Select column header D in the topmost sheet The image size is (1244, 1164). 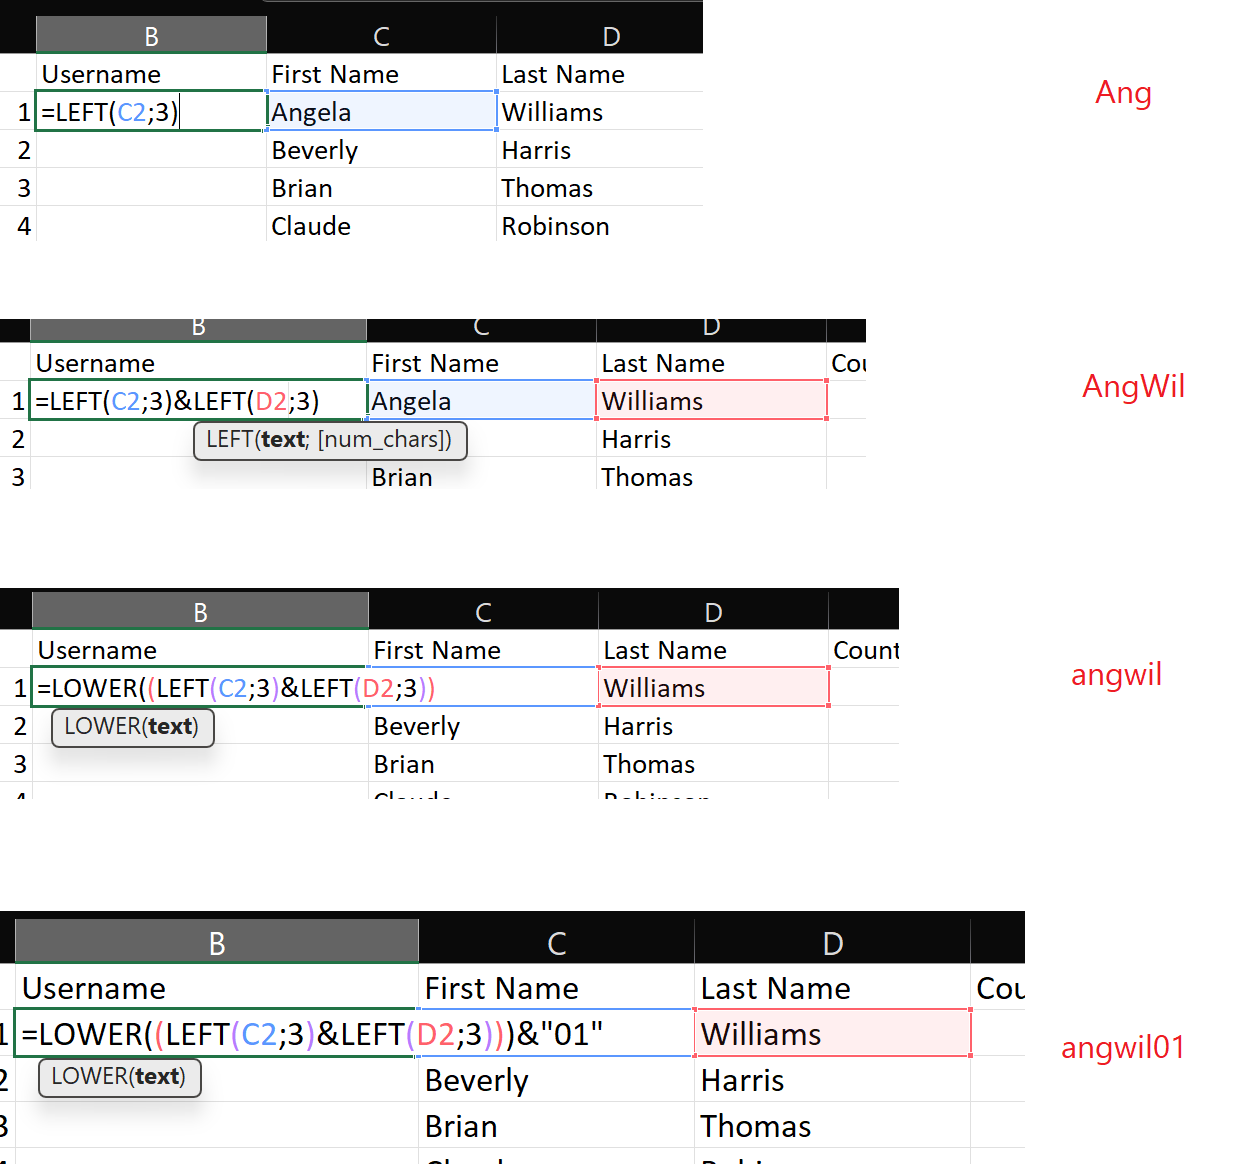coord(611,36)
